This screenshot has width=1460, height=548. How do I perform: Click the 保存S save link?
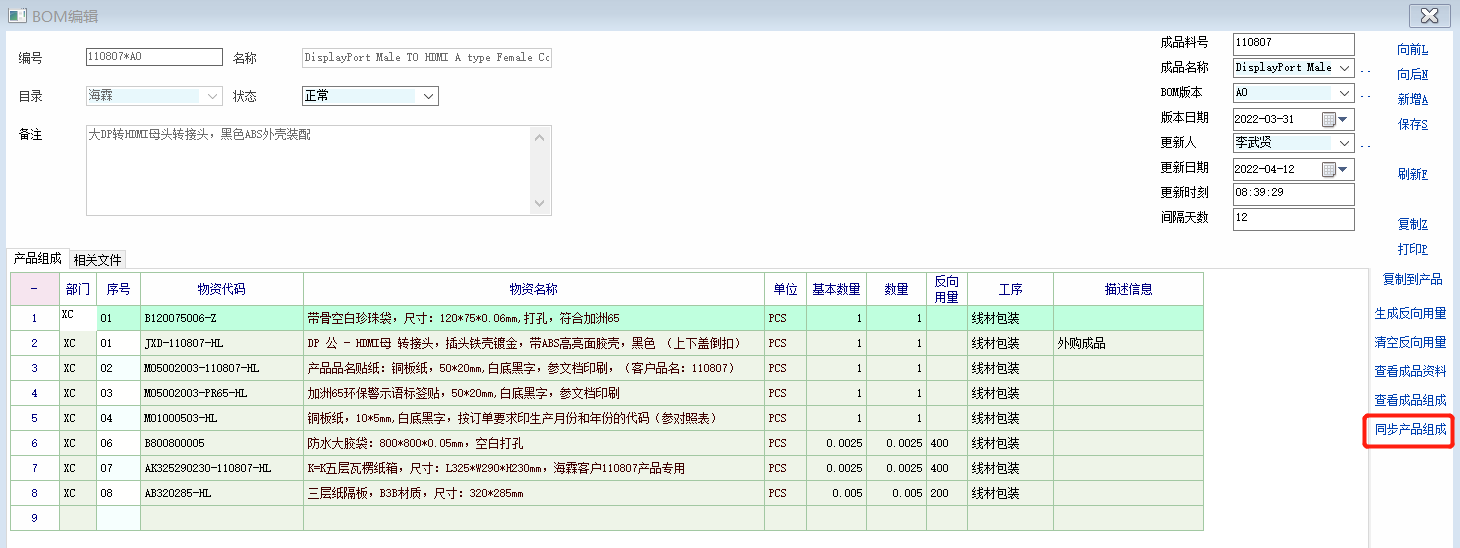(1412, 125)
